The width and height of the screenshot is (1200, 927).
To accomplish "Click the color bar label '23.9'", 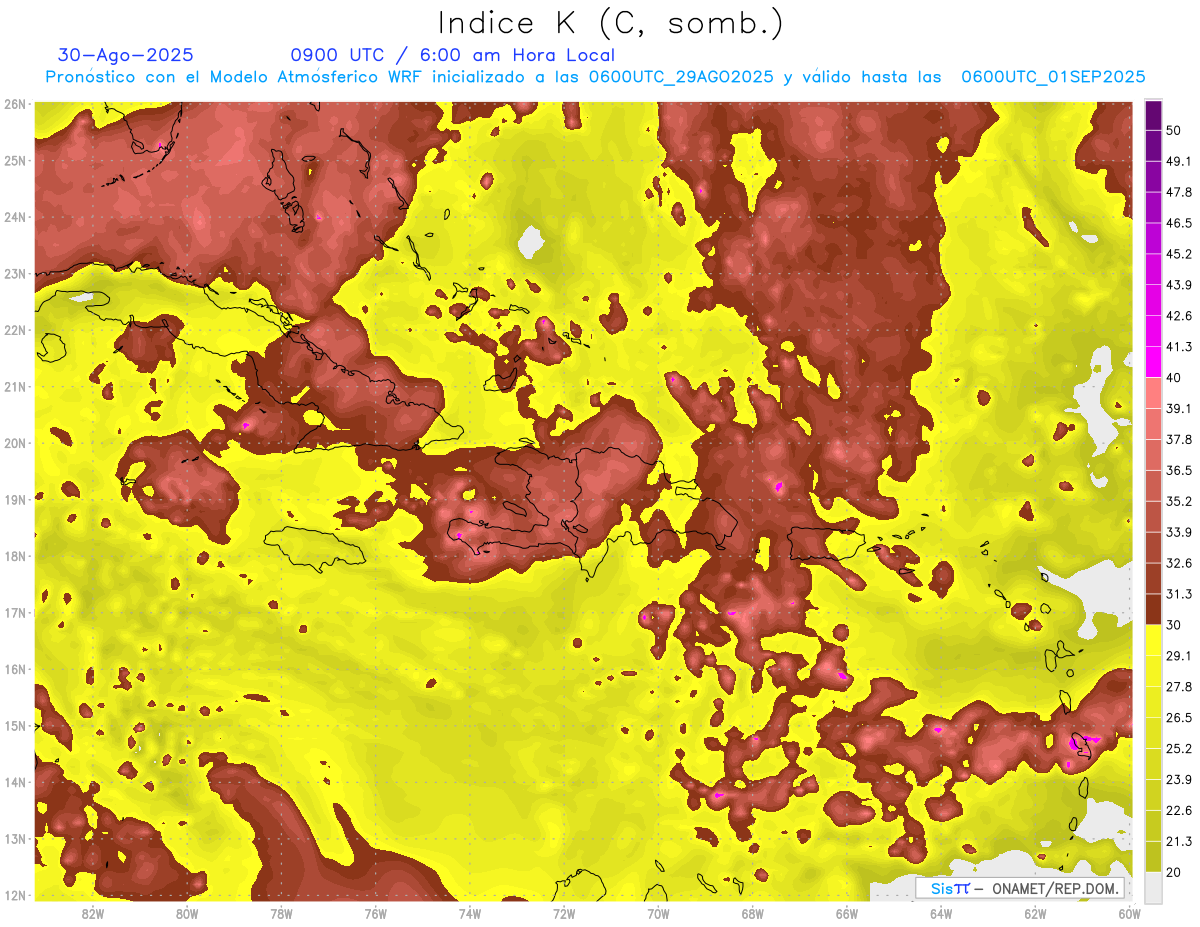I will click(1179, 779).
